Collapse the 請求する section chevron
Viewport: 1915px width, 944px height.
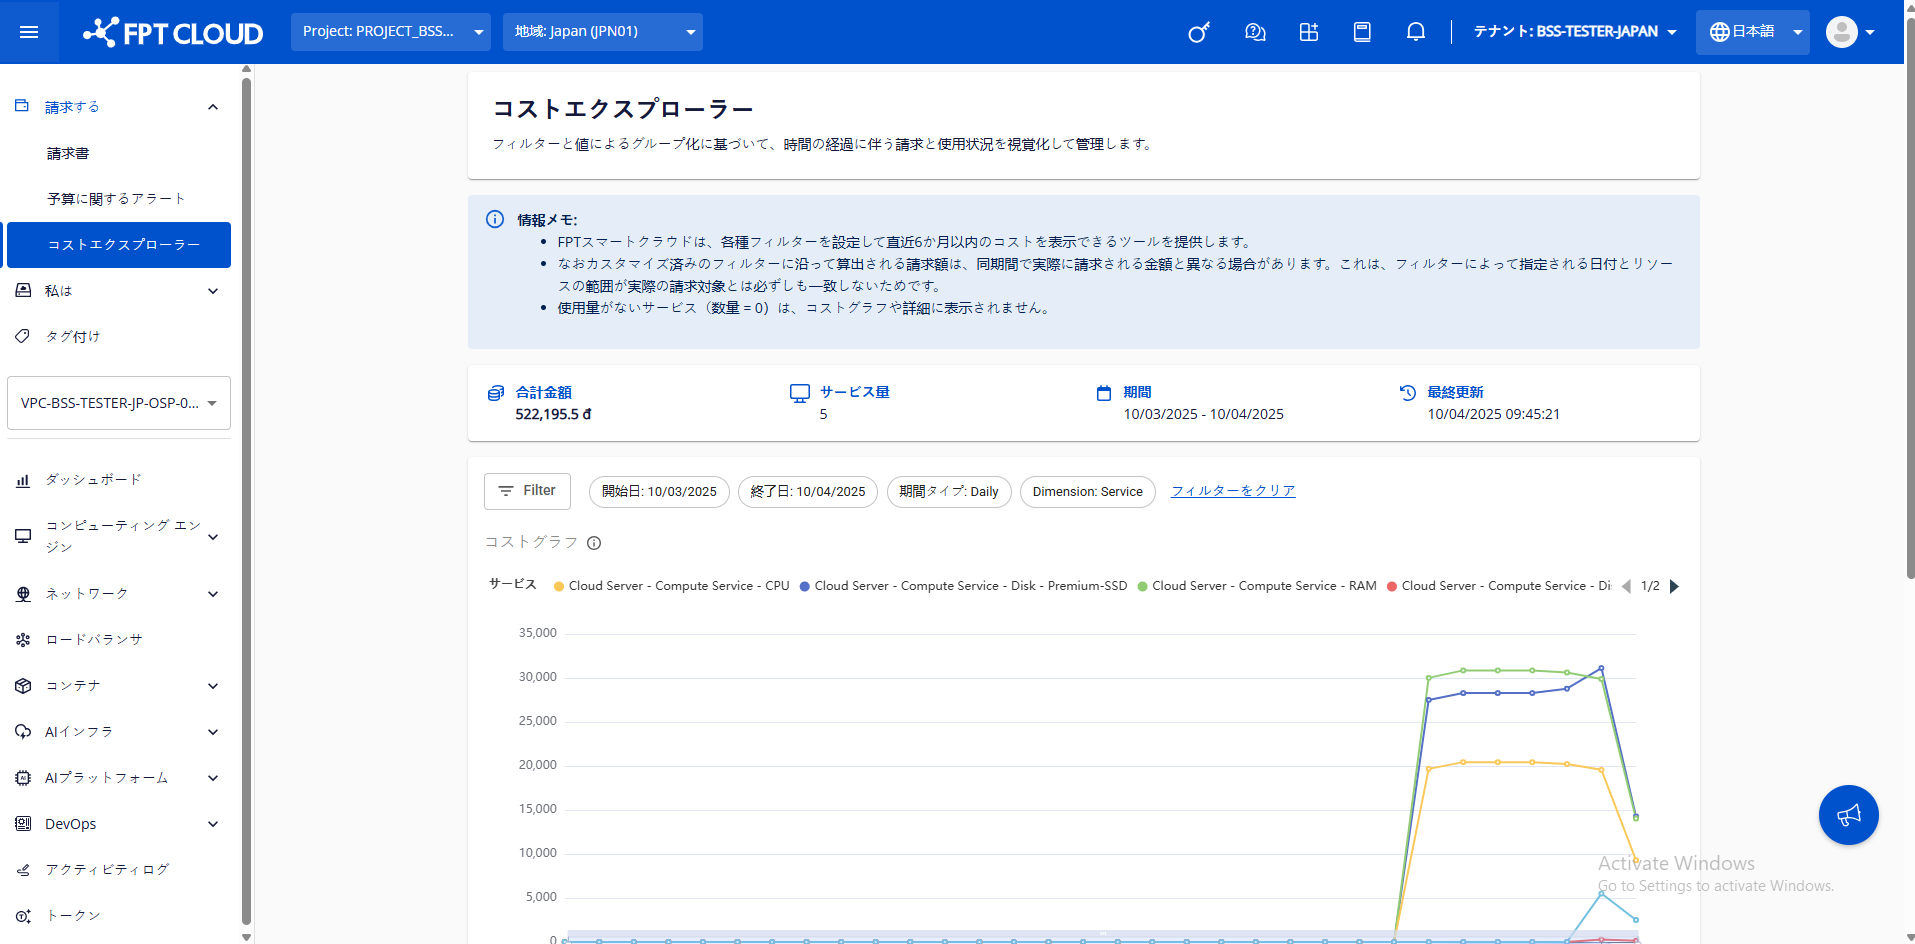(x=213, y=107)
